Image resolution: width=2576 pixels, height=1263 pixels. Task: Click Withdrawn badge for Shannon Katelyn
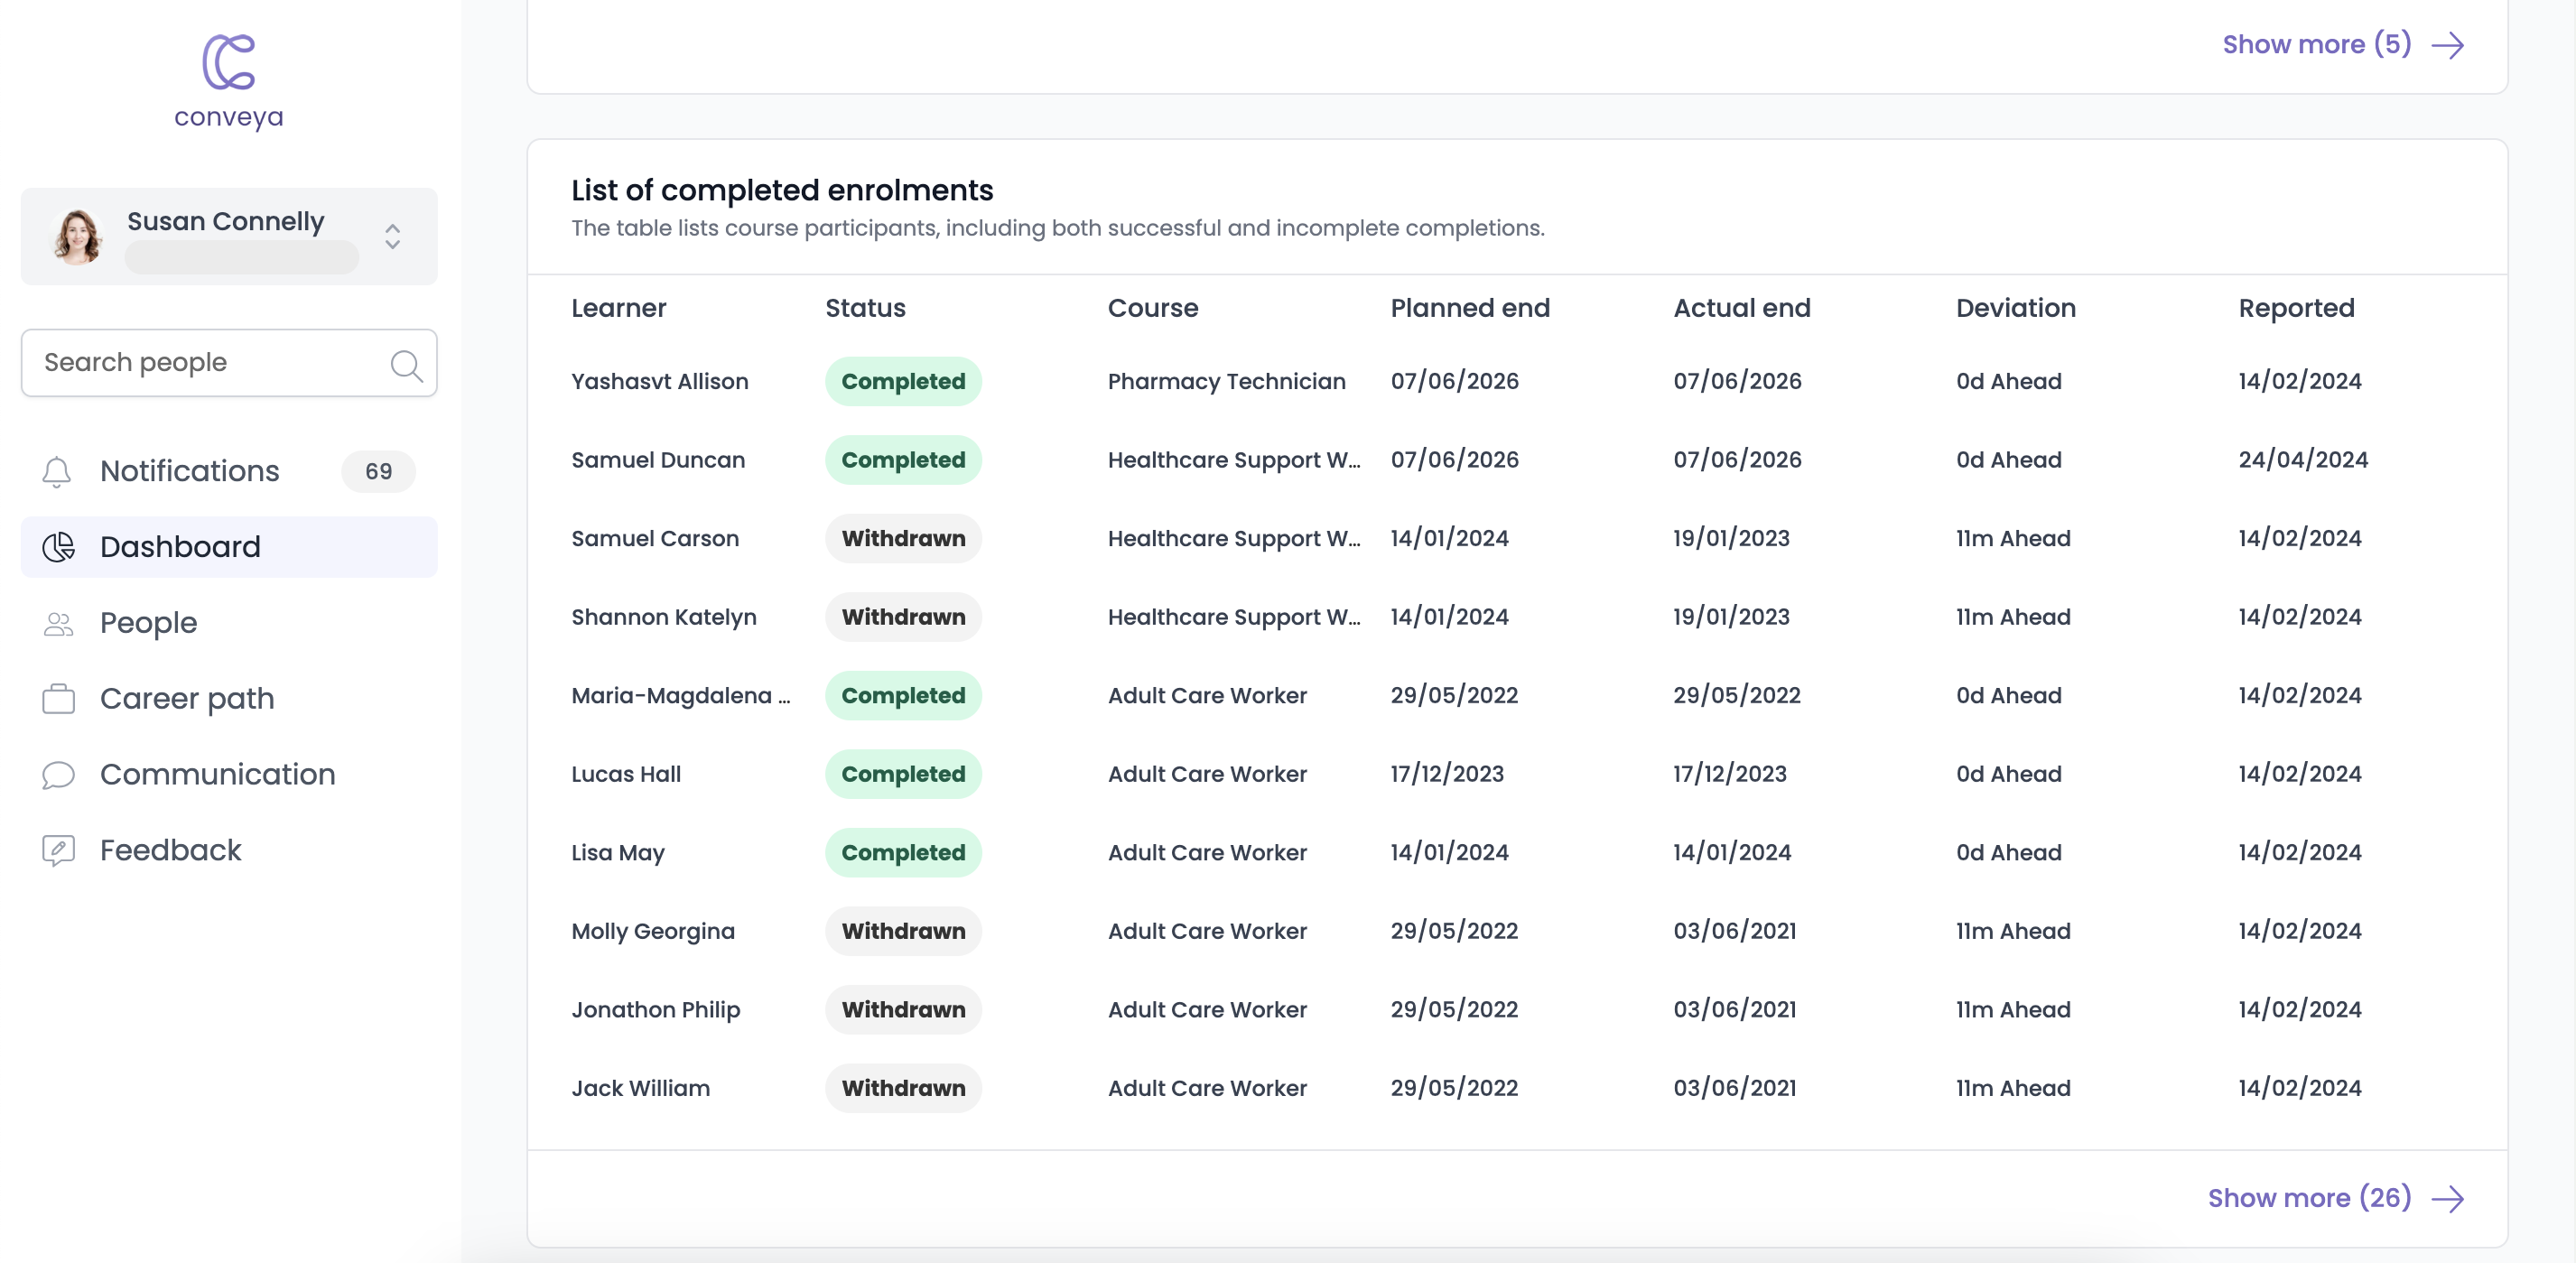903,617
